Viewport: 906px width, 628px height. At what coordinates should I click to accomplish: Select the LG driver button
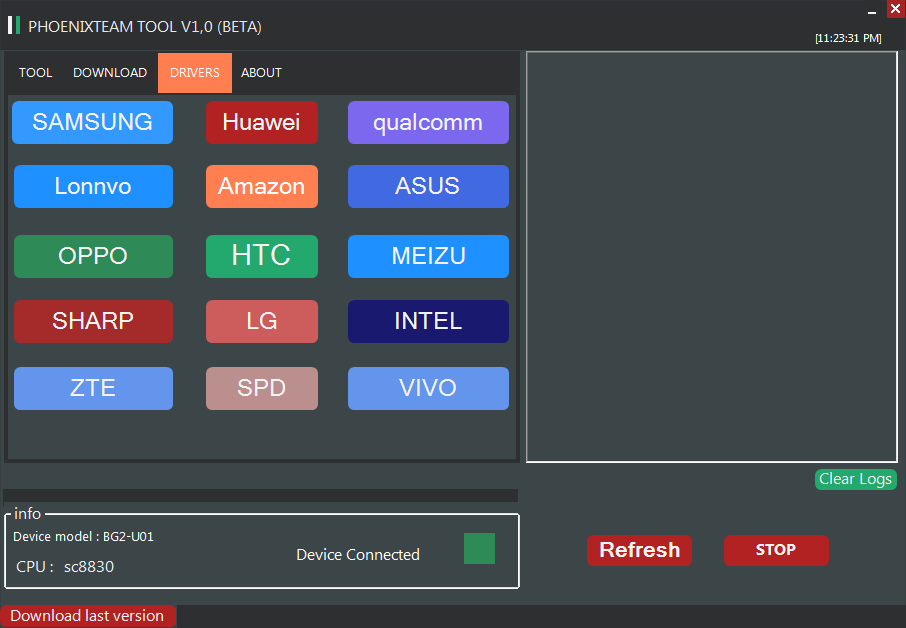click(261, 321)
